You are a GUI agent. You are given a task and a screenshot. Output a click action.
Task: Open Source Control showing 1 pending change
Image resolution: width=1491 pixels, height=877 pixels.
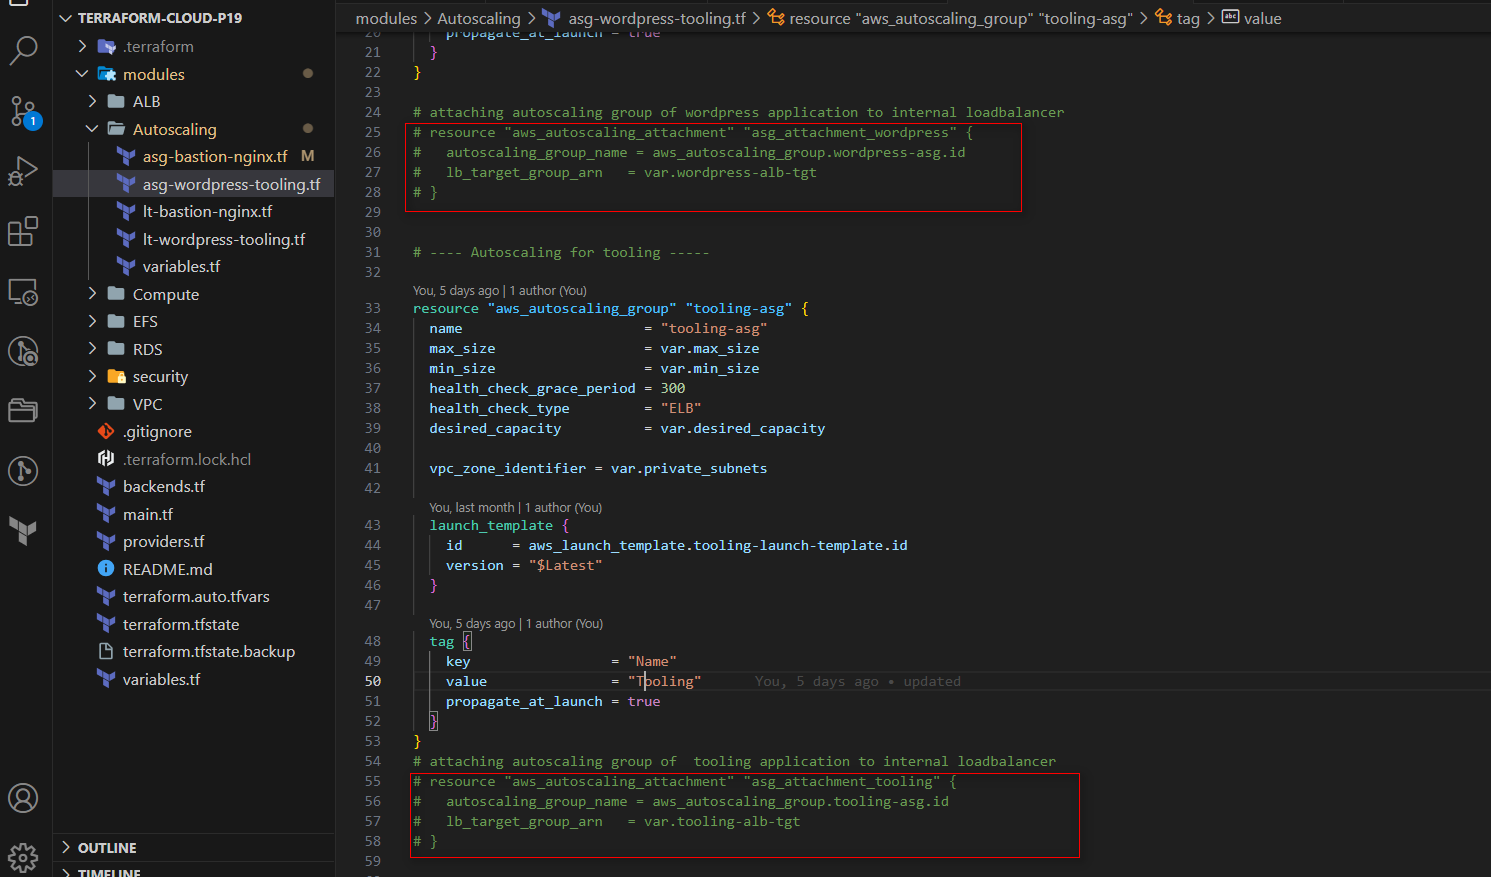[23, 112]
